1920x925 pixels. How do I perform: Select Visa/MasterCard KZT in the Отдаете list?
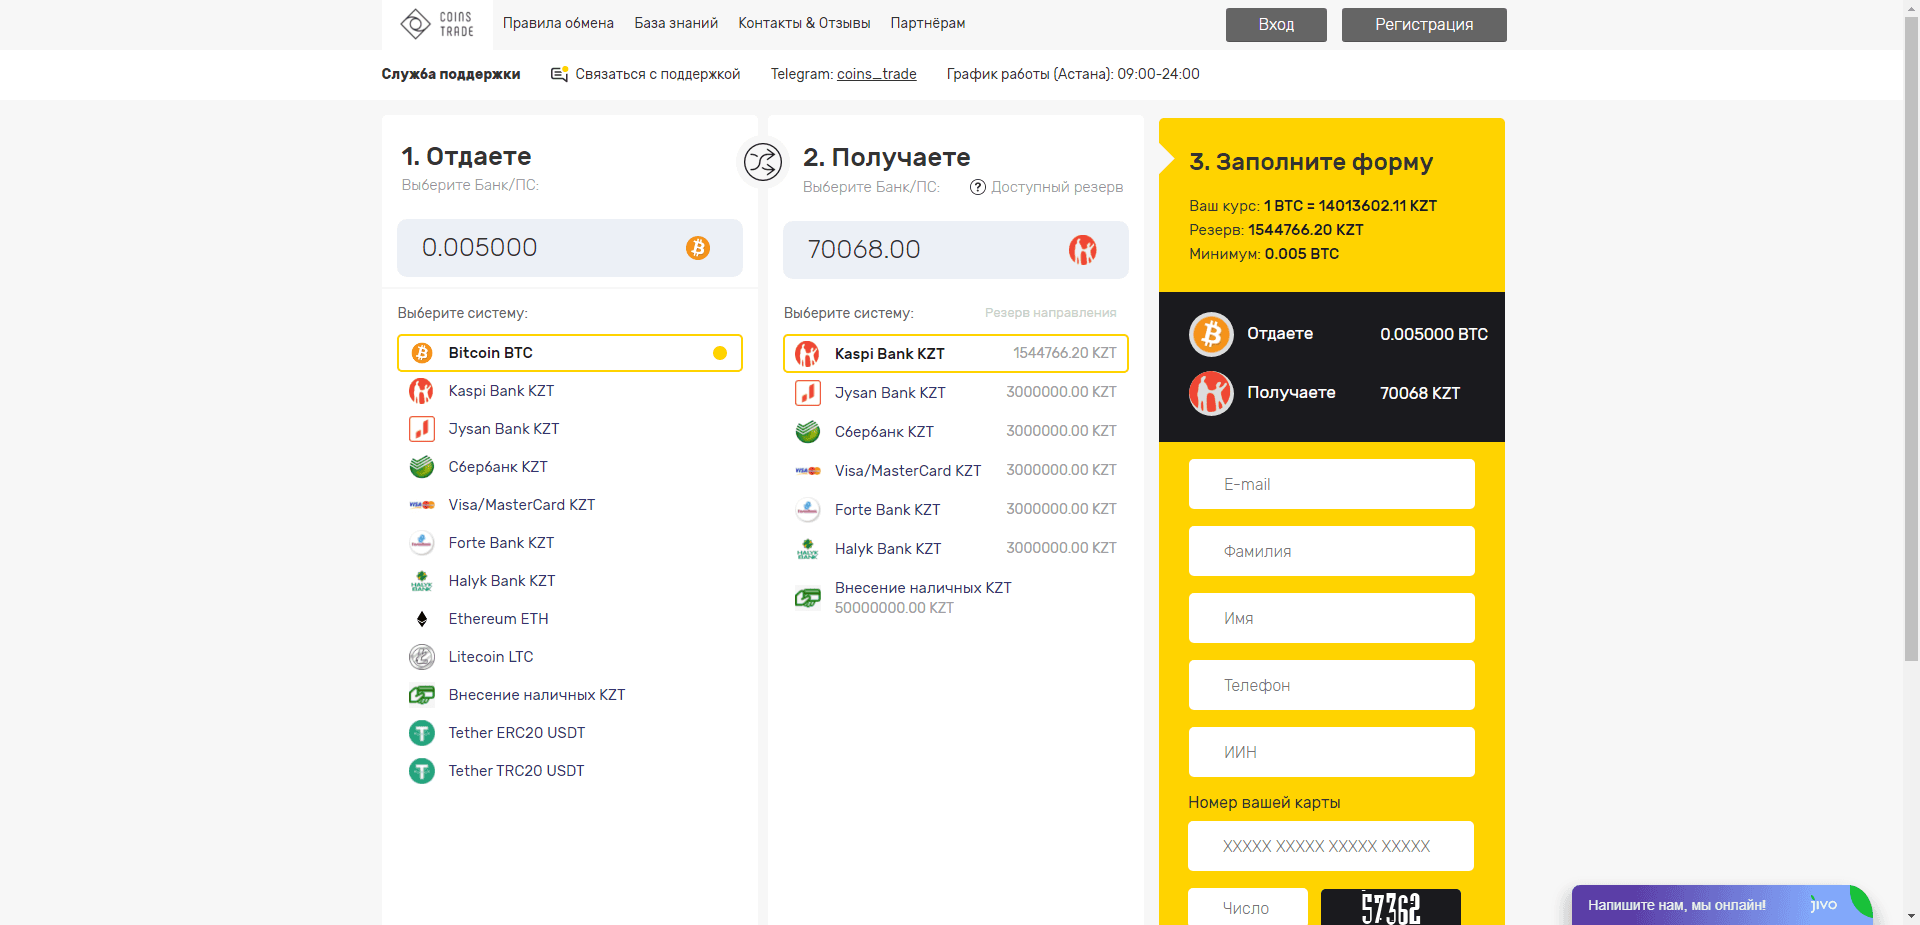tap(520, 505)
